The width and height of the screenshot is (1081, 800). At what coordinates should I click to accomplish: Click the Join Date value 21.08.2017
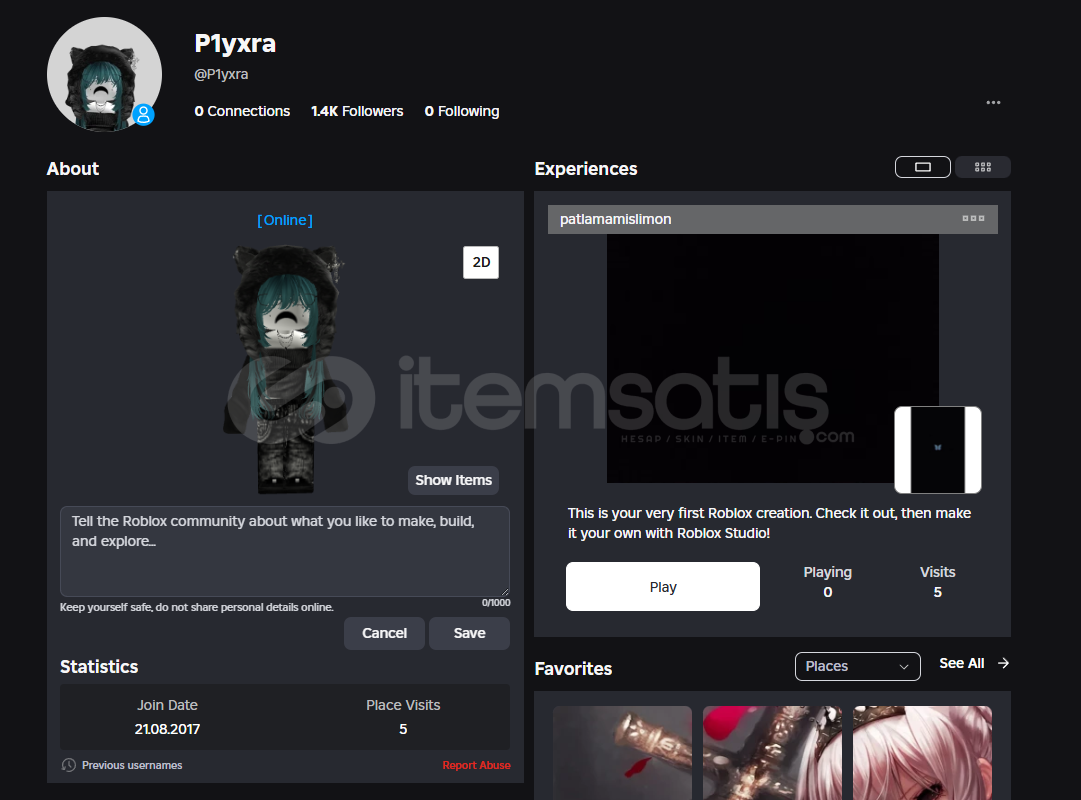(x=167, y=729)
